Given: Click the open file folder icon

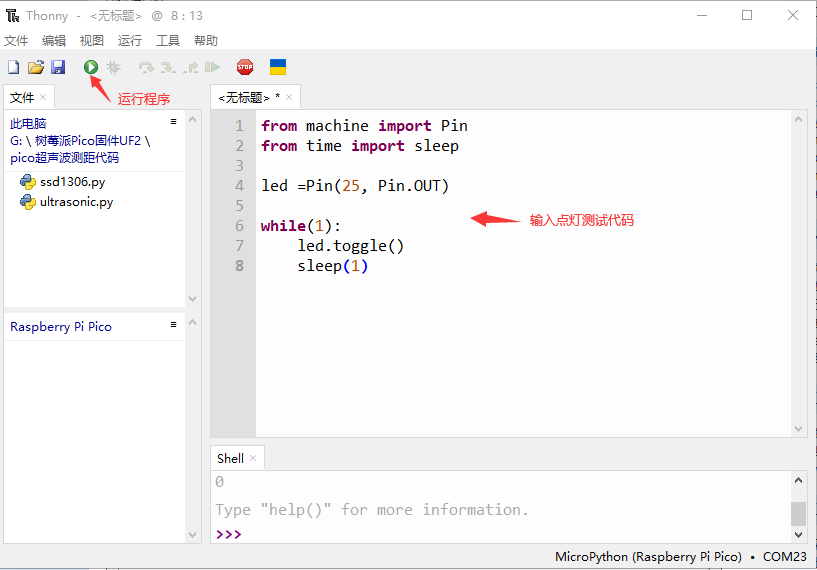Looking at the screenshot, I should pyautogui.click(x=35, y=67).
